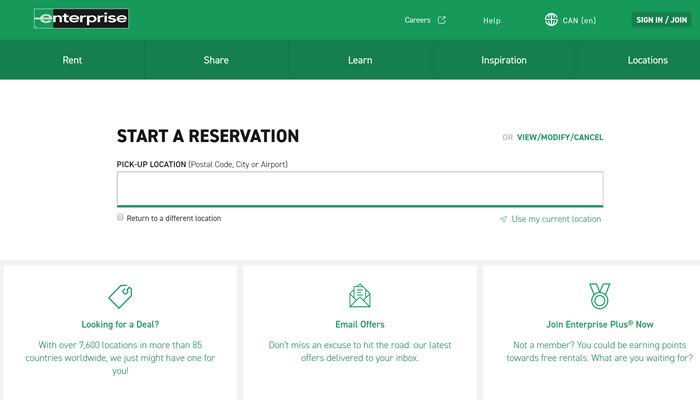700x400 pixels.
Task: Click the Enterprise Plus medal icon
Action: tap(599, 296)
